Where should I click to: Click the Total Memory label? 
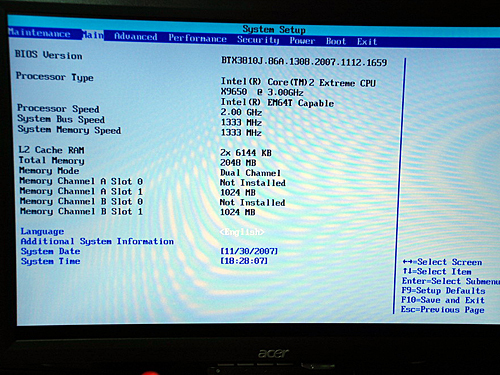[51, 160]
